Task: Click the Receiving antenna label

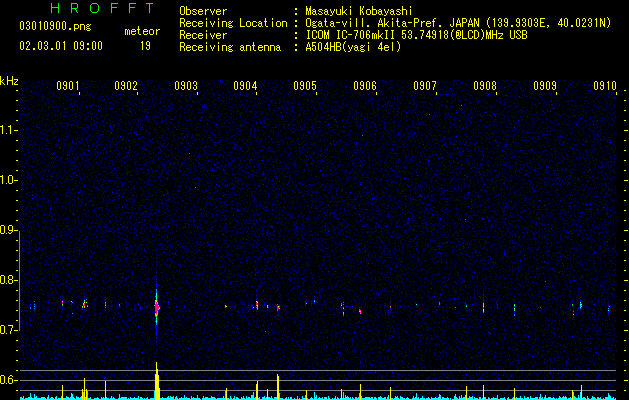Action: point(230,47)
